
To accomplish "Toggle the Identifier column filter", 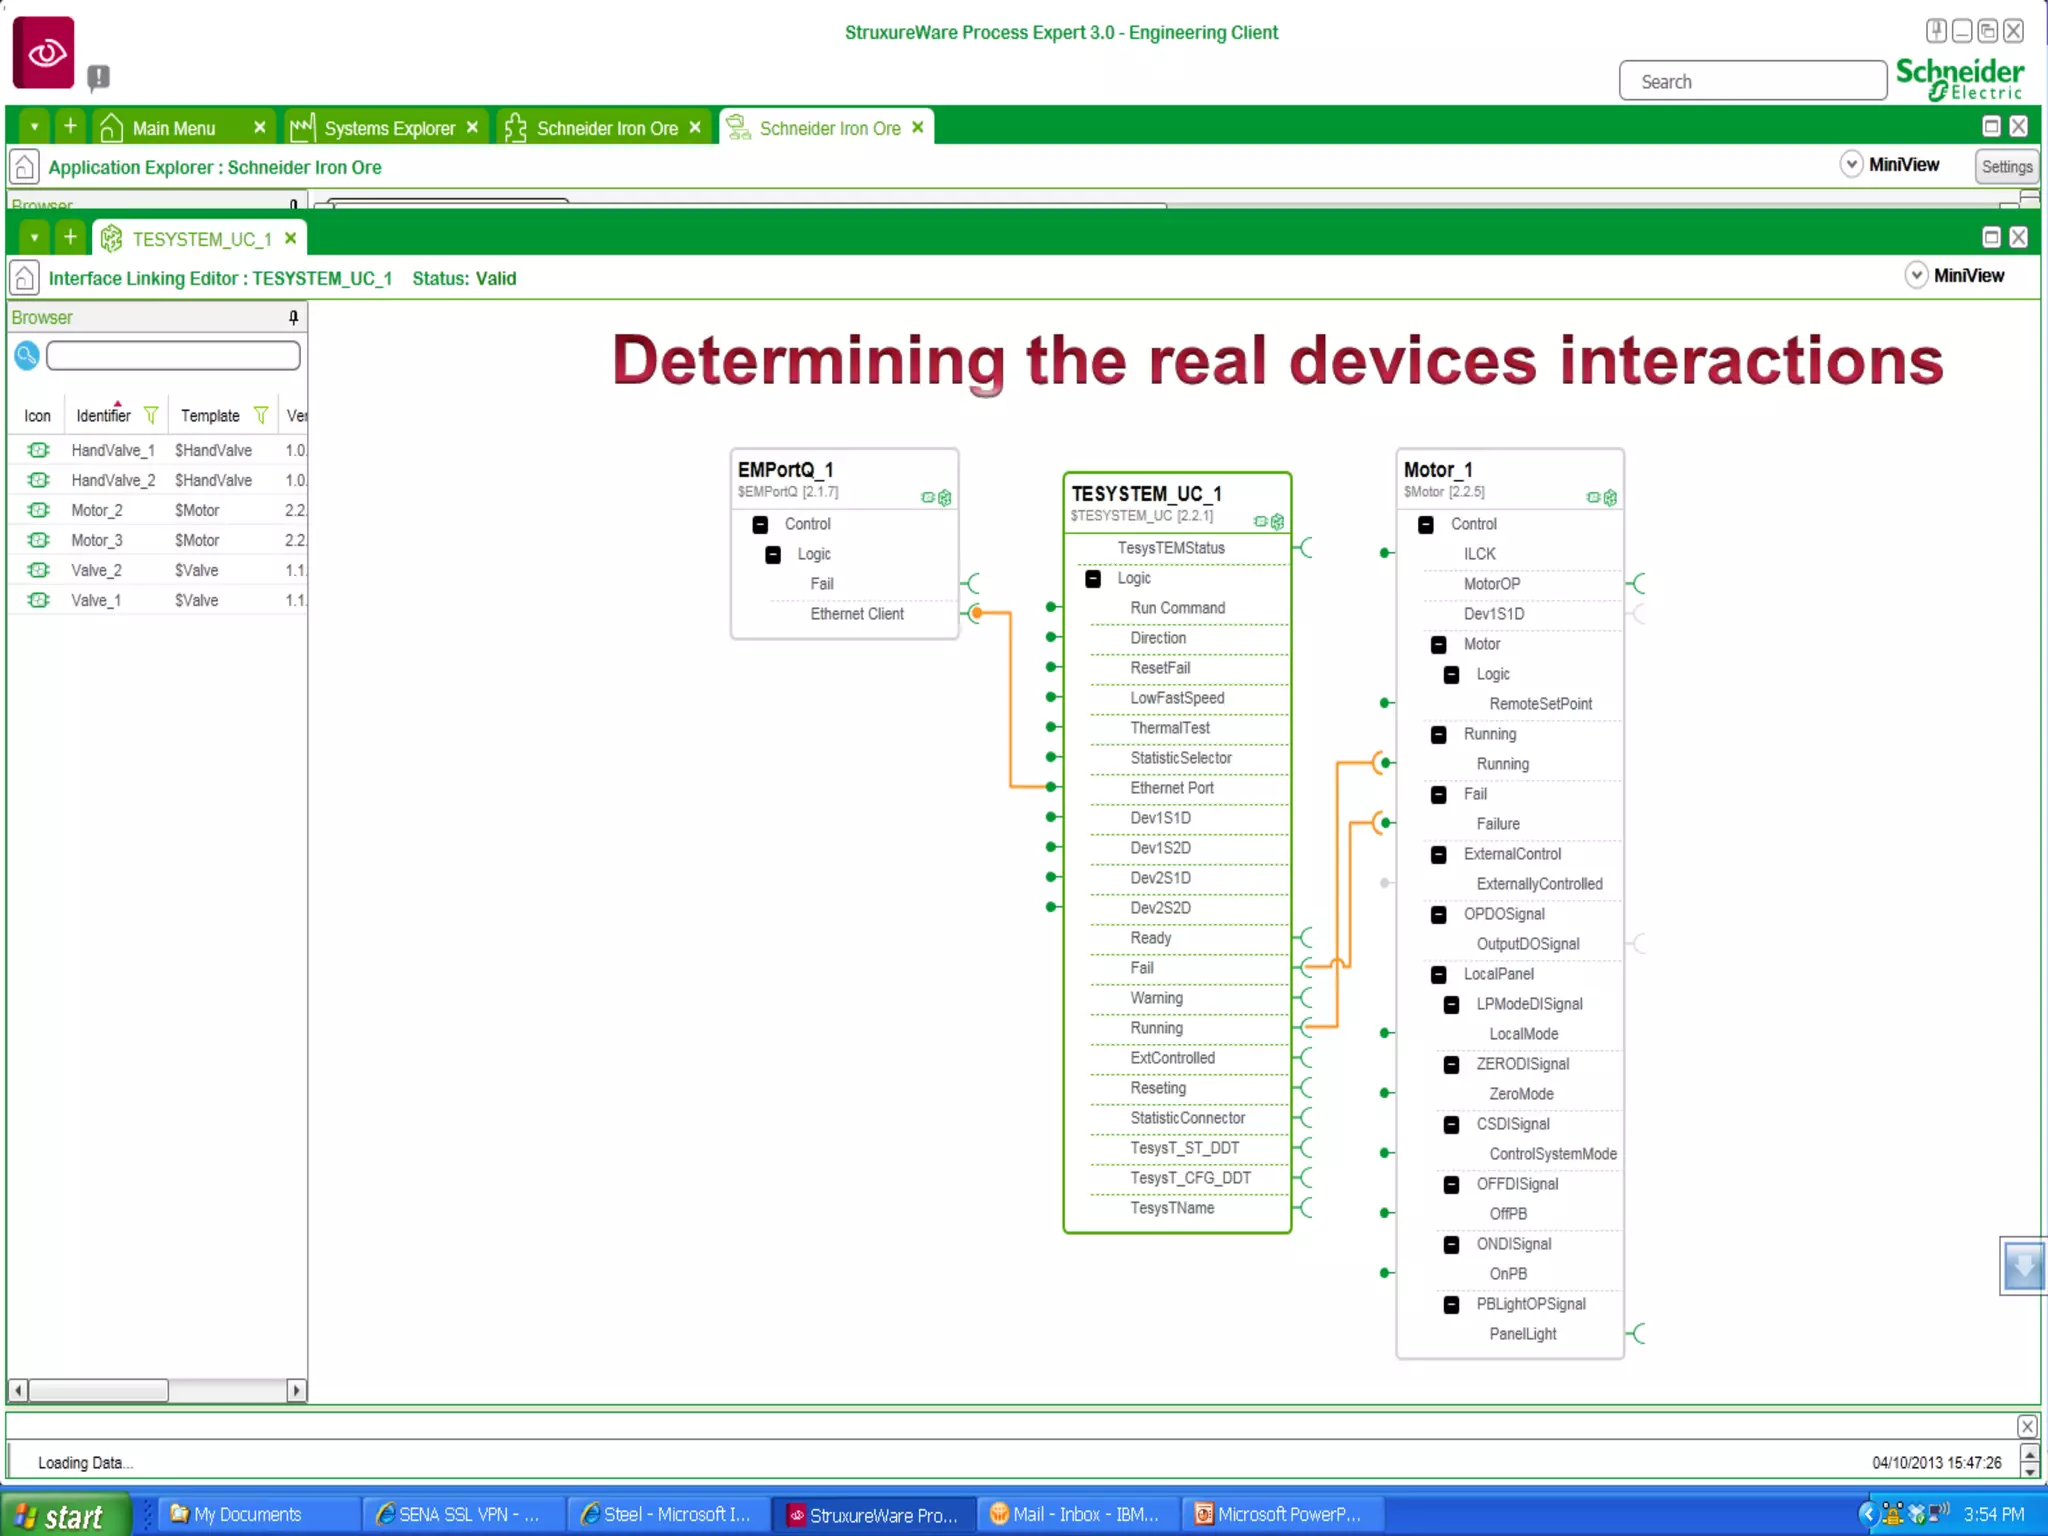I will (151, 415).
